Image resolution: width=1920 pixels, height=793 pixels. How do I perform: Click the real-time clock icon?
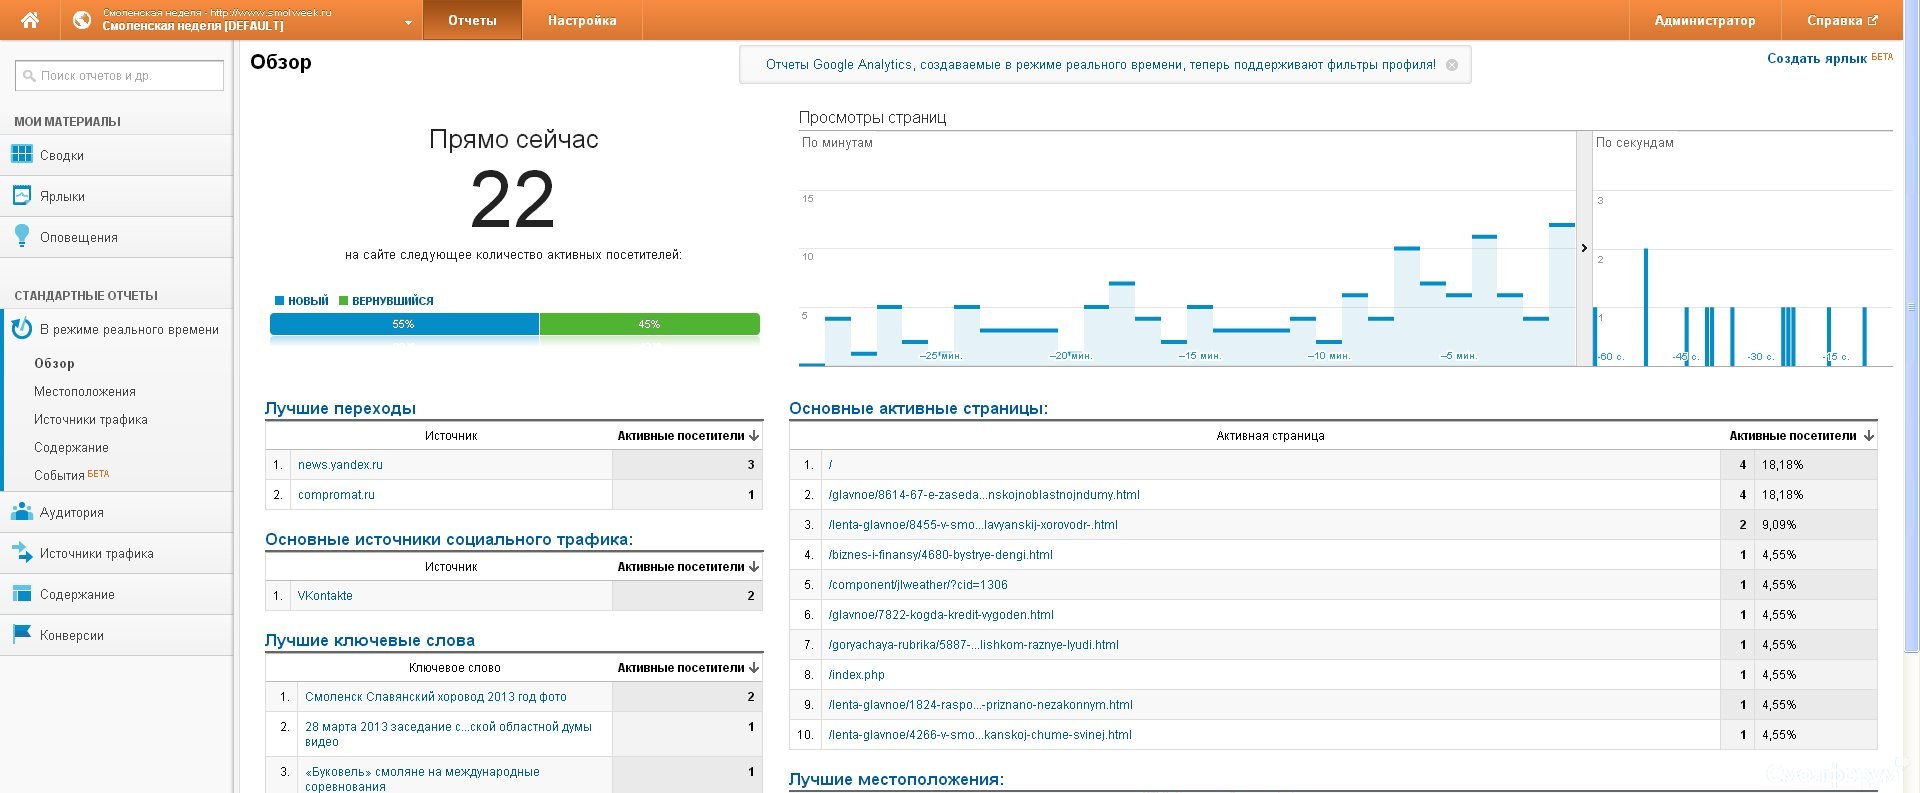(x=22, y=329)
